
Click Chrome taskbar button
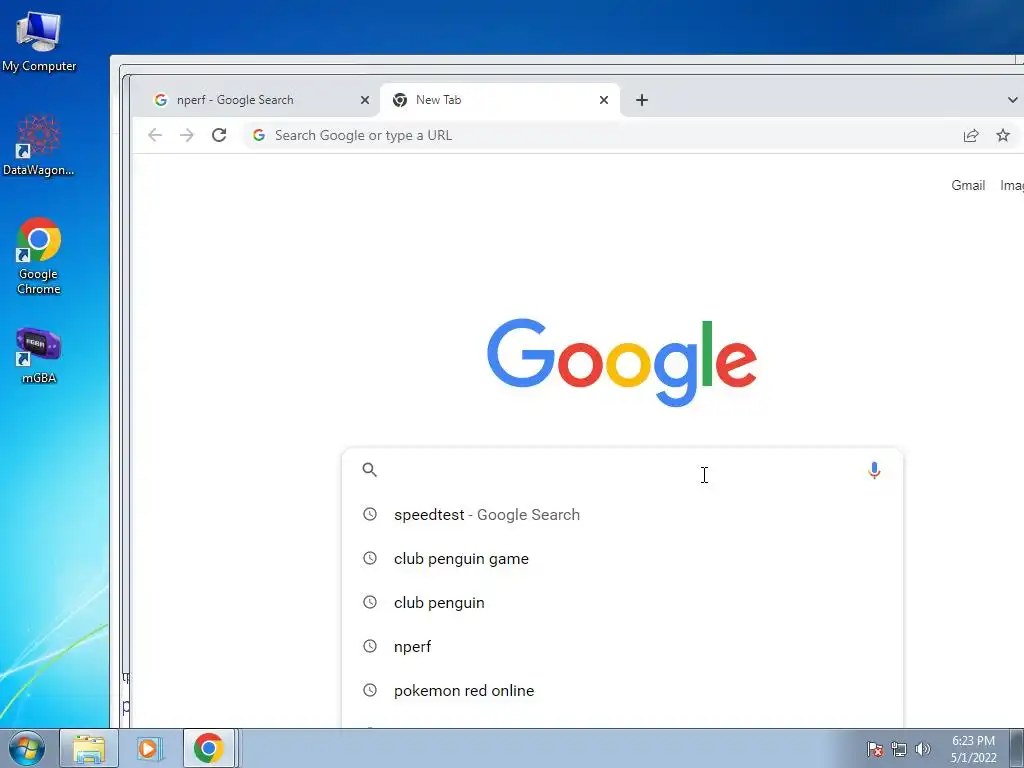[x=208, y=748]
